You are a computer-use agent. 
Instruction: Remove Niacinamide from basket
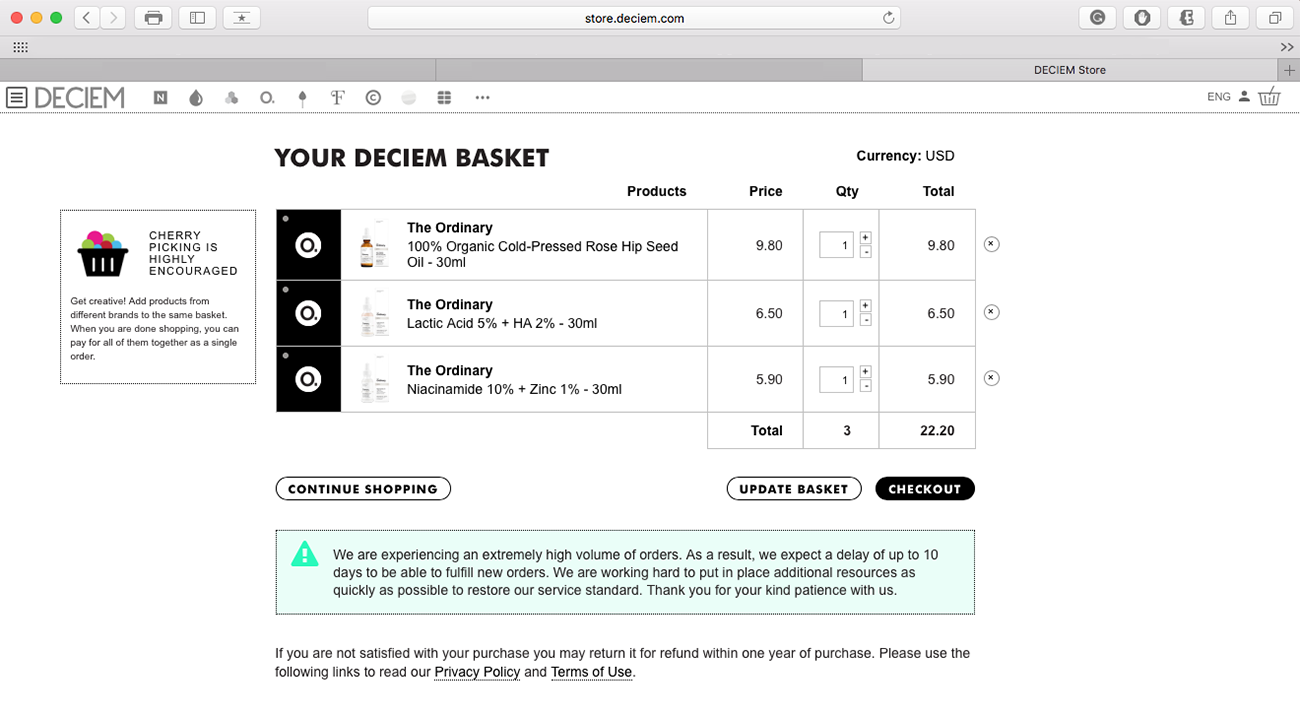(991, 378)
